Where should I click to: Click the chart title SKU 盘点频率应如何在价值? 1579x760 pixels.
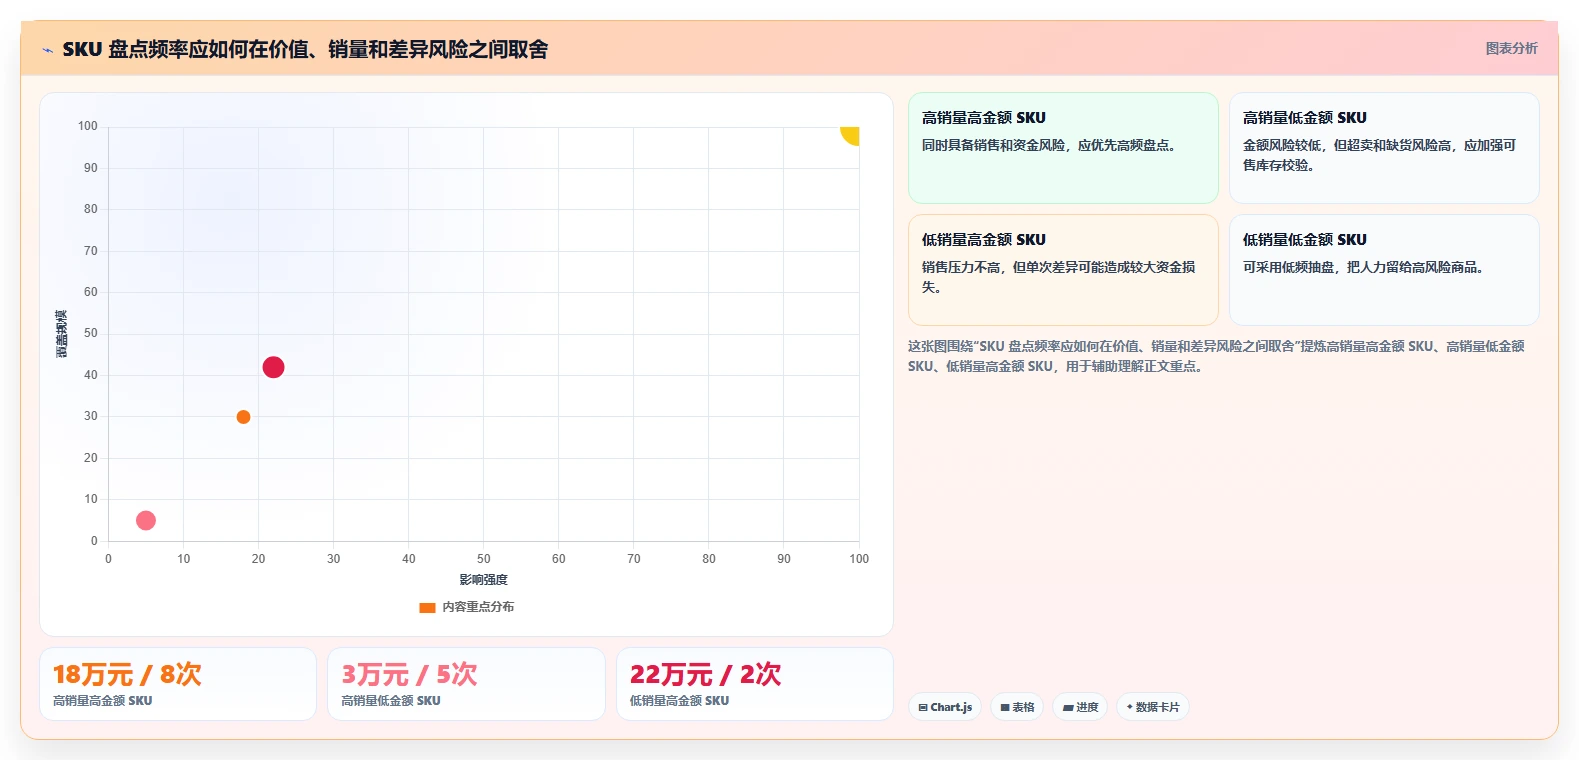click(x=305, y=49)
